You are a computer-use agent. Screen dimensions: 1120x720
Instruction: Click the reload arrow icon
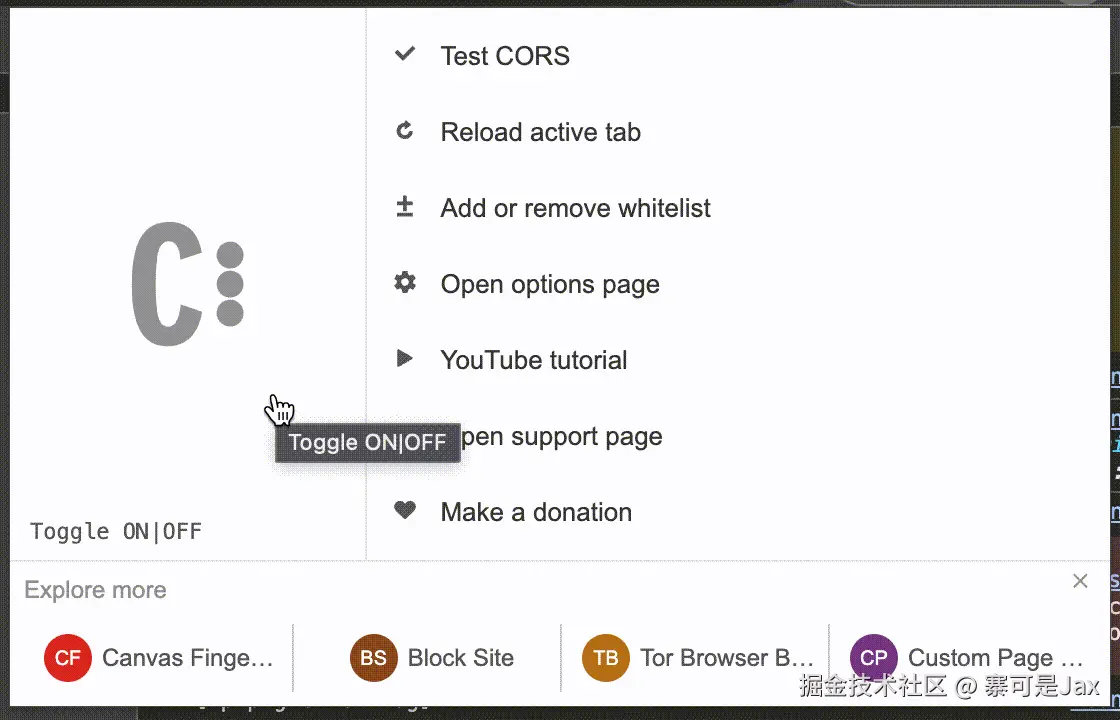[405, 131]
